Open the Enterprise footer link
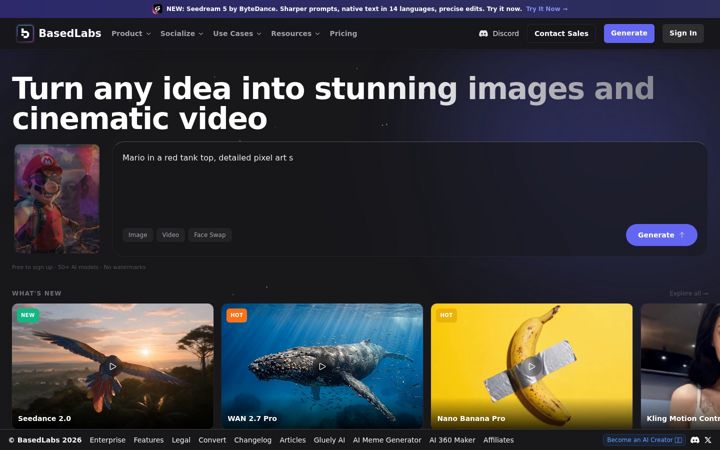This screenshot has width=720, height=450. tap(107, 440)
